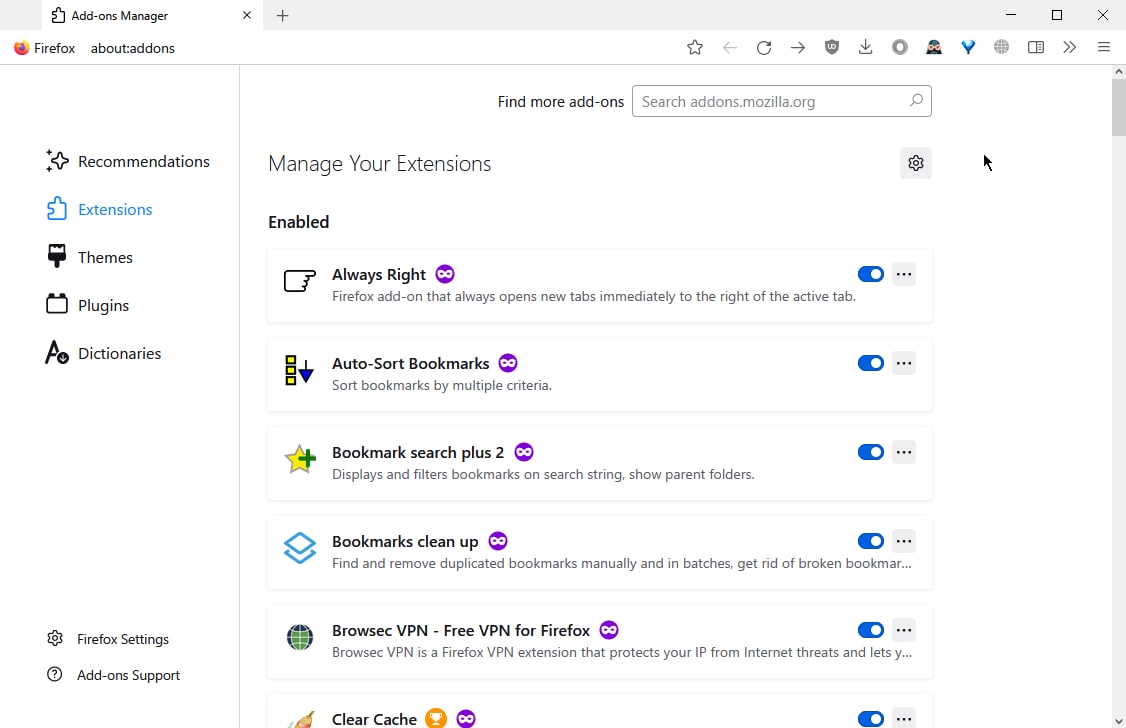Disable the Auto-Sort Bookmarks toggle
Image resolution: width=1126 pixels, height=728 pixels.
[870, 363]
